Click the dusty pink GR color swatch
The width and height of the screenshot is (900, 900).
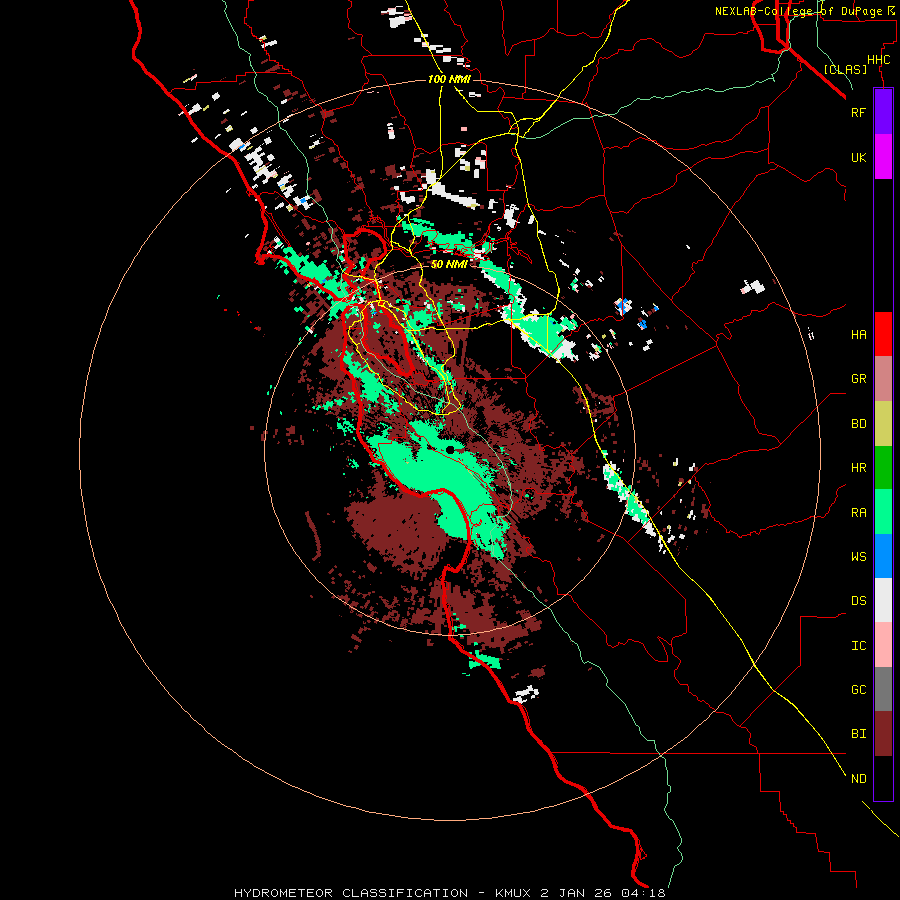pyautogui.click(x=883, y=379)
